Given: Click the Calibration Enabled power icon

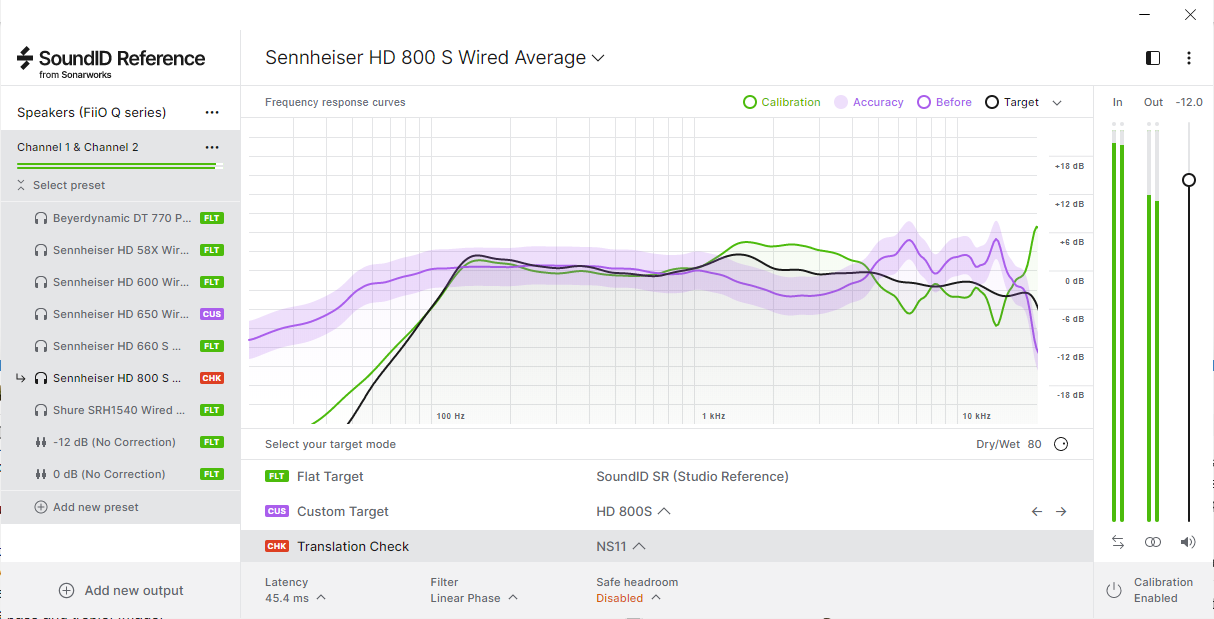Looking at the screenshot, I should click(1114, 590).
